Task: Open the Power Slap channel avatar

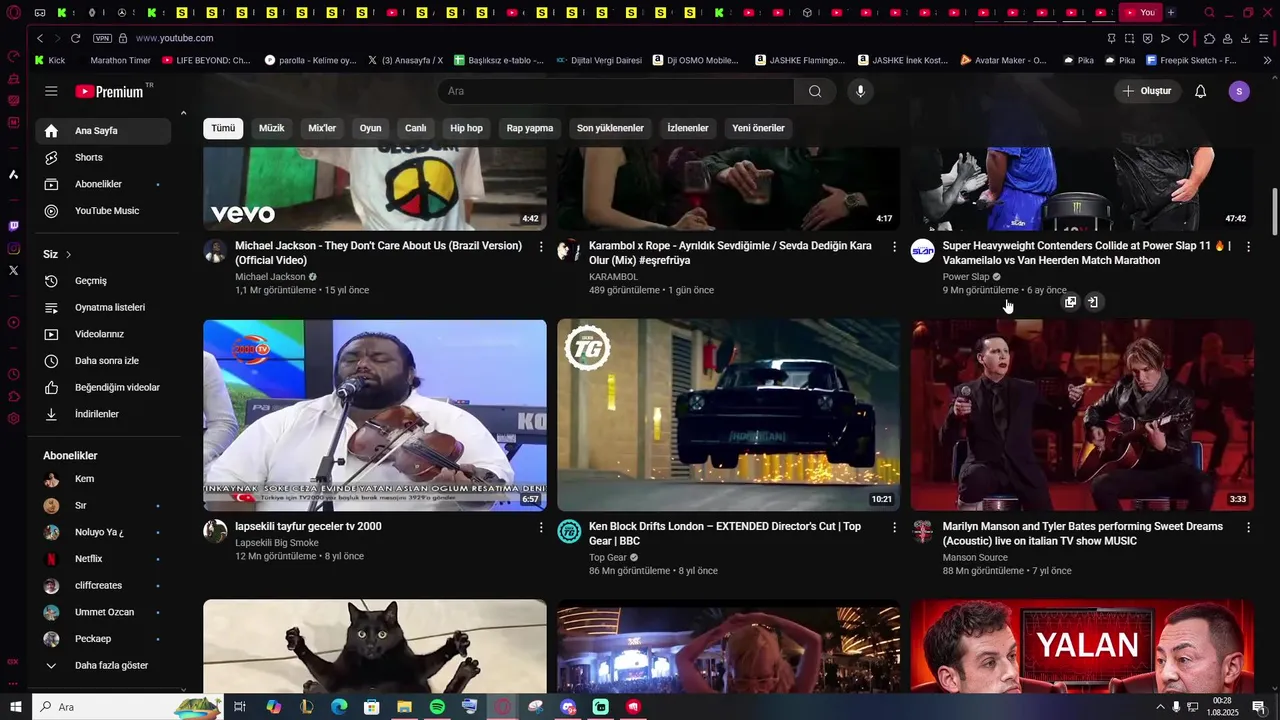Action: click(923, 251)
